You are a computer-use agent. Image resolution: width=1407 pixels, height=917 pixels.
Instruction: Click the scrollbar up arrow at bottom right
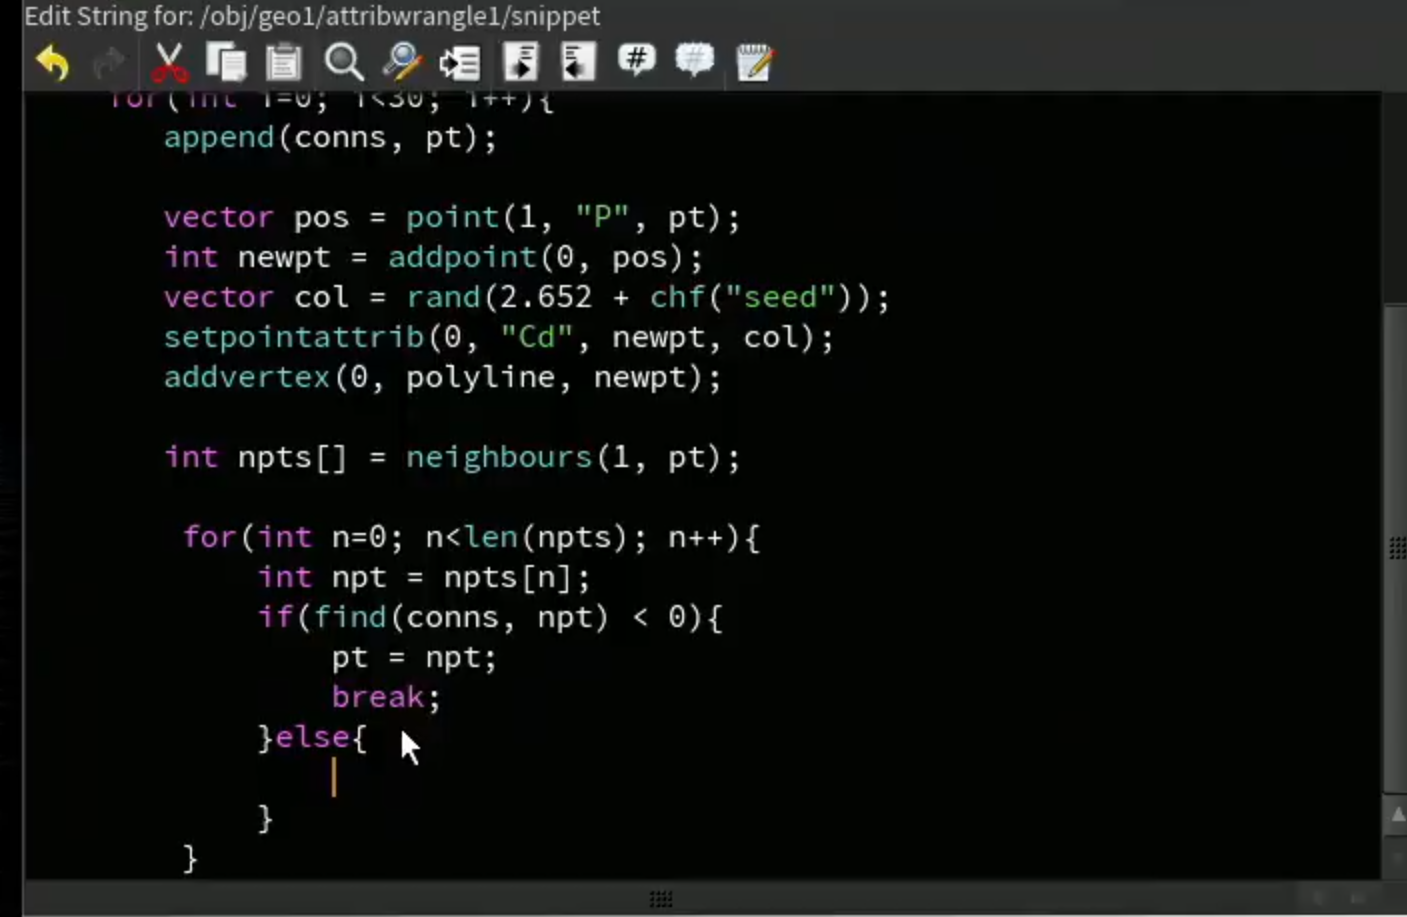pos(1396,816)
